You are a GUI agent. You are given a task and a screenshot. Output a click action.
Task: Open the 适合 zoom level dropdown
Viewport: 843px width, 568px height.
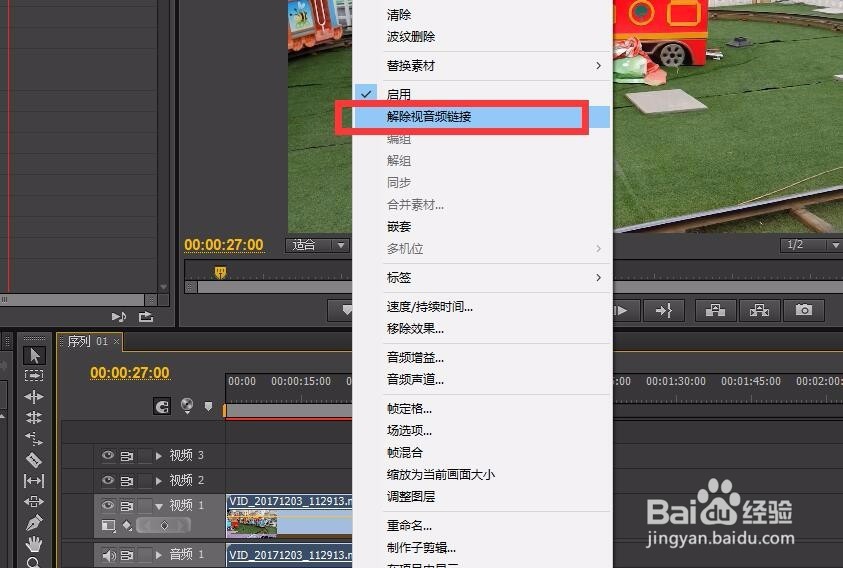pyautogui.click(x=317, y=245)
